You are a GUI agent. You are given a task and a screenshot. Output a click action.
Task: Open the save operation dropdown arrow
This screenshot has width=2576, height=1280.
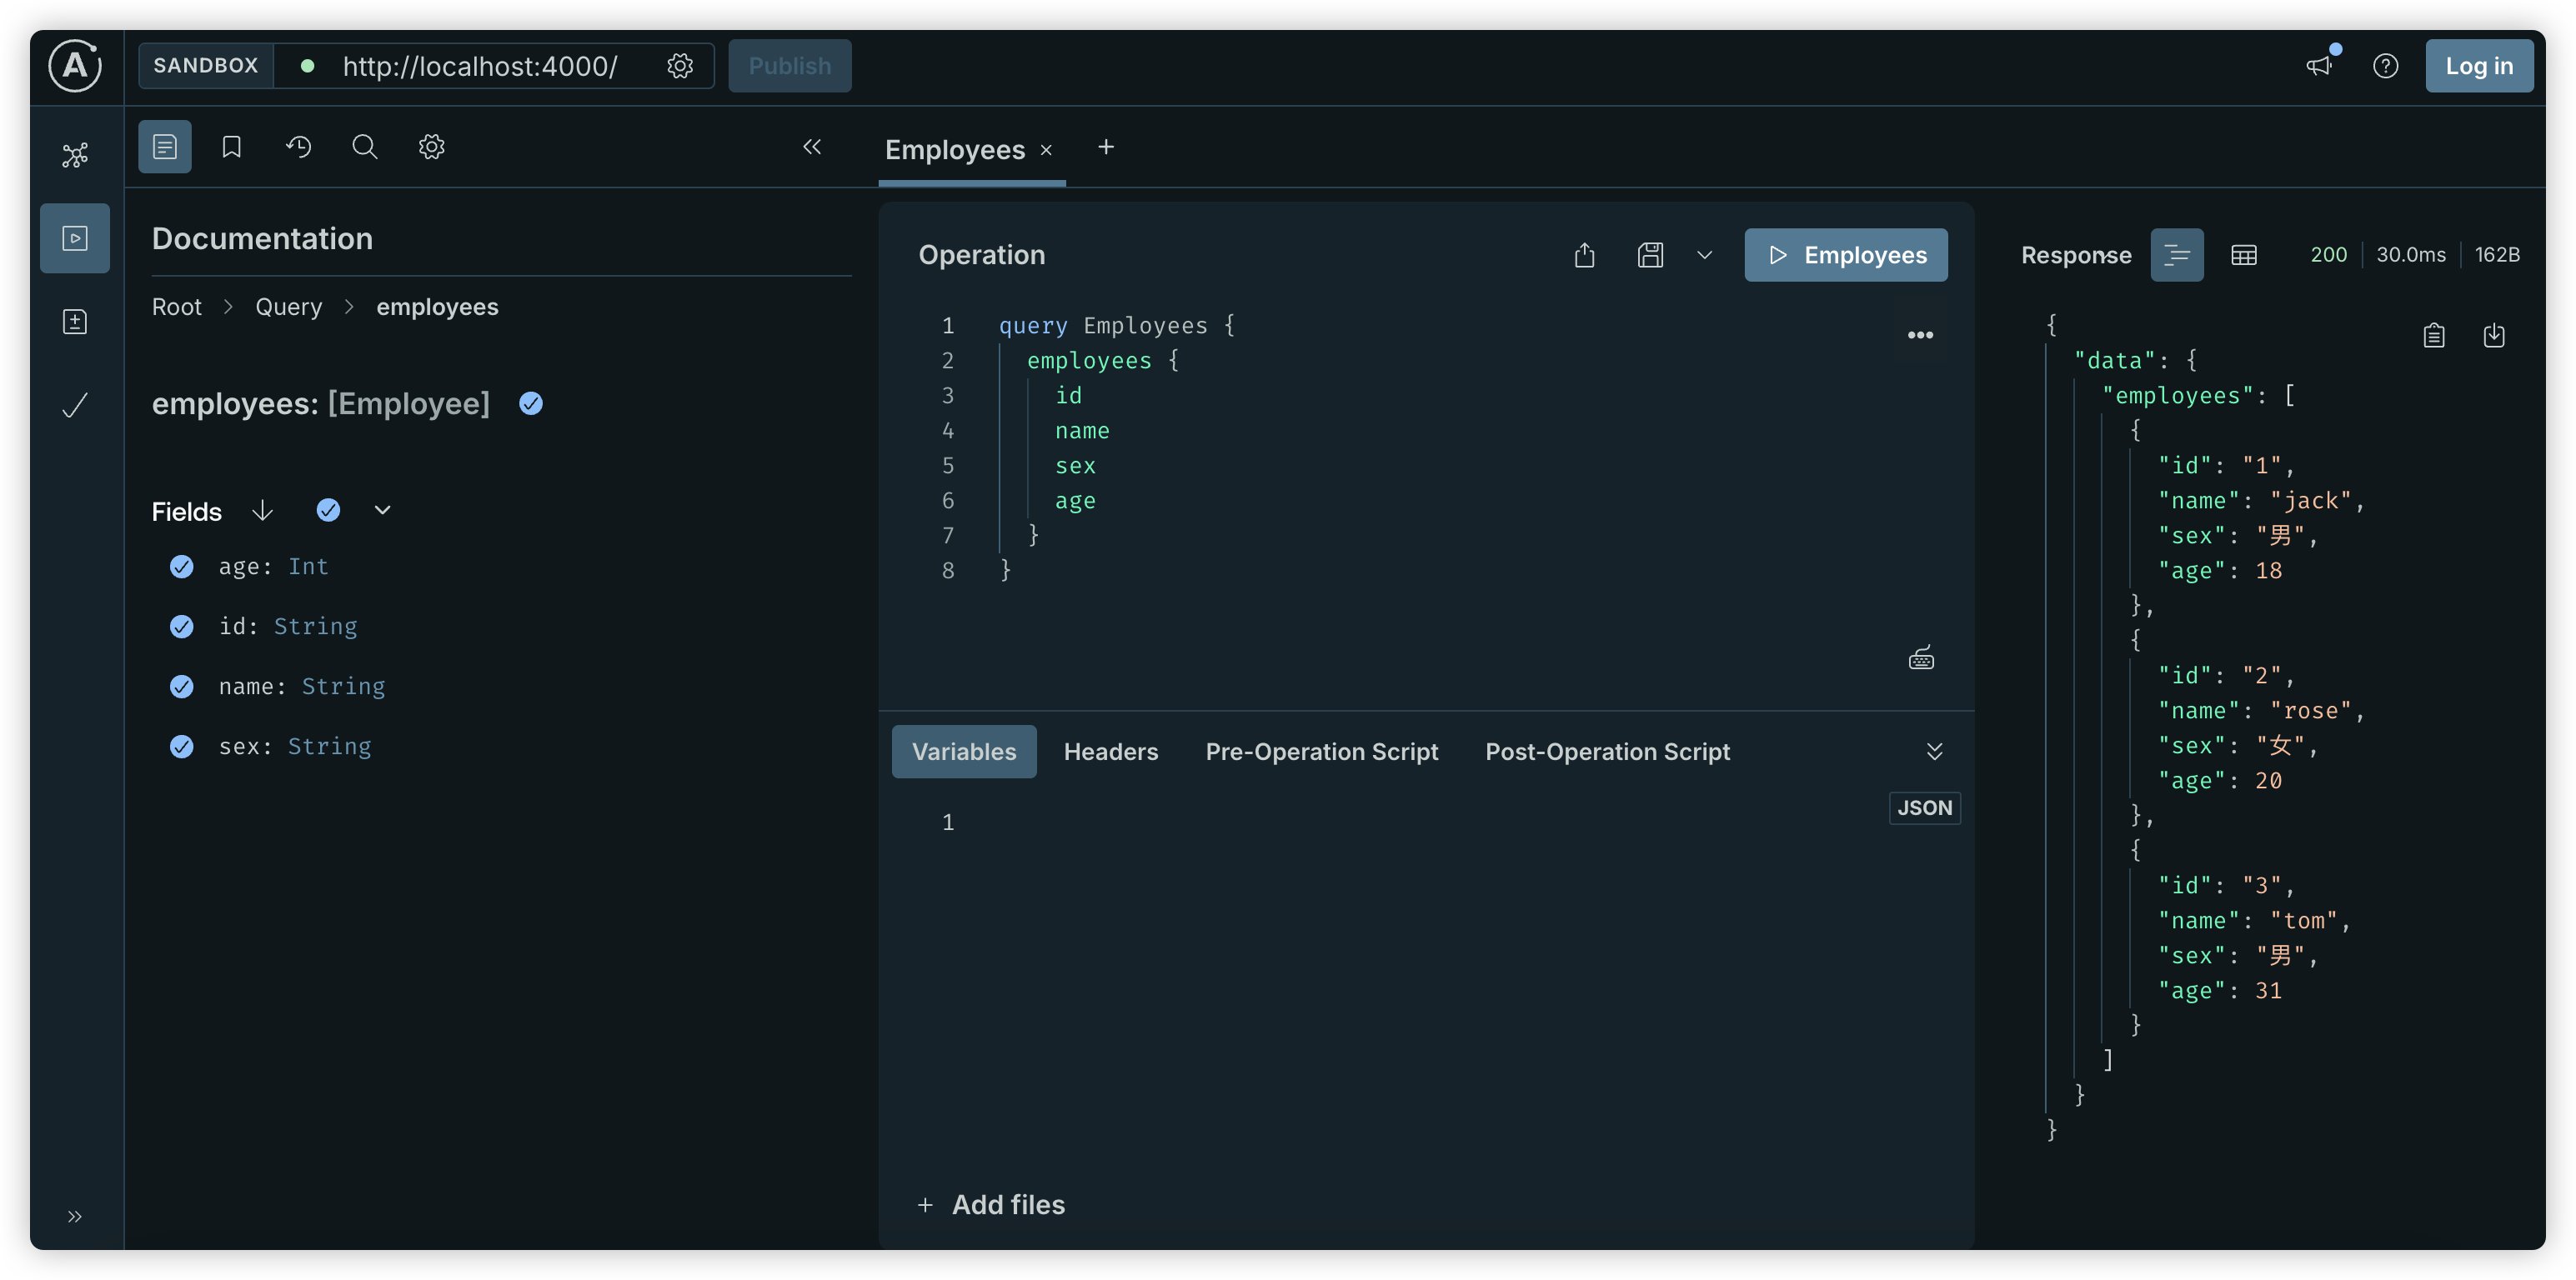1705,255
